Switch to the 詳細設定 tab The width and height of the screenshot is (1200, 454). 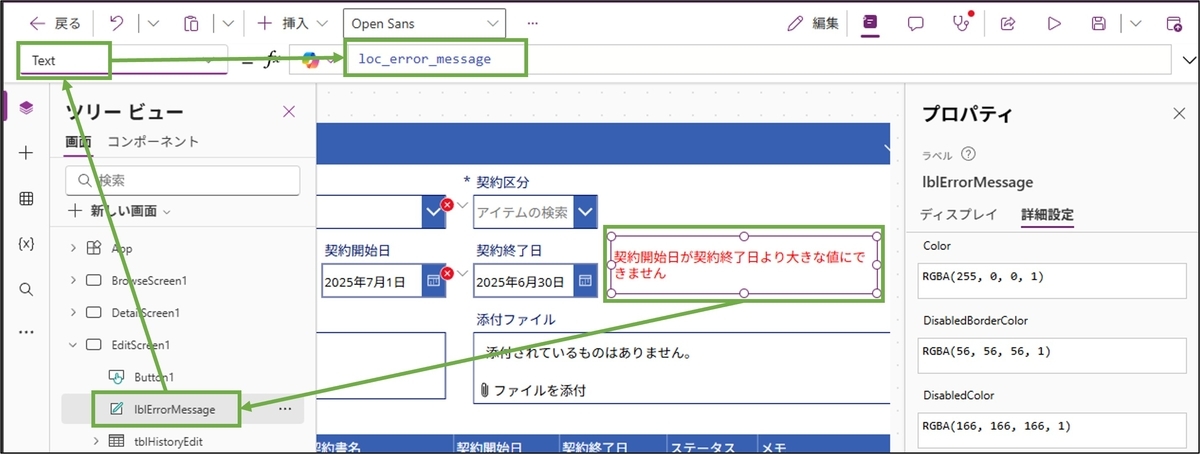1047,214
